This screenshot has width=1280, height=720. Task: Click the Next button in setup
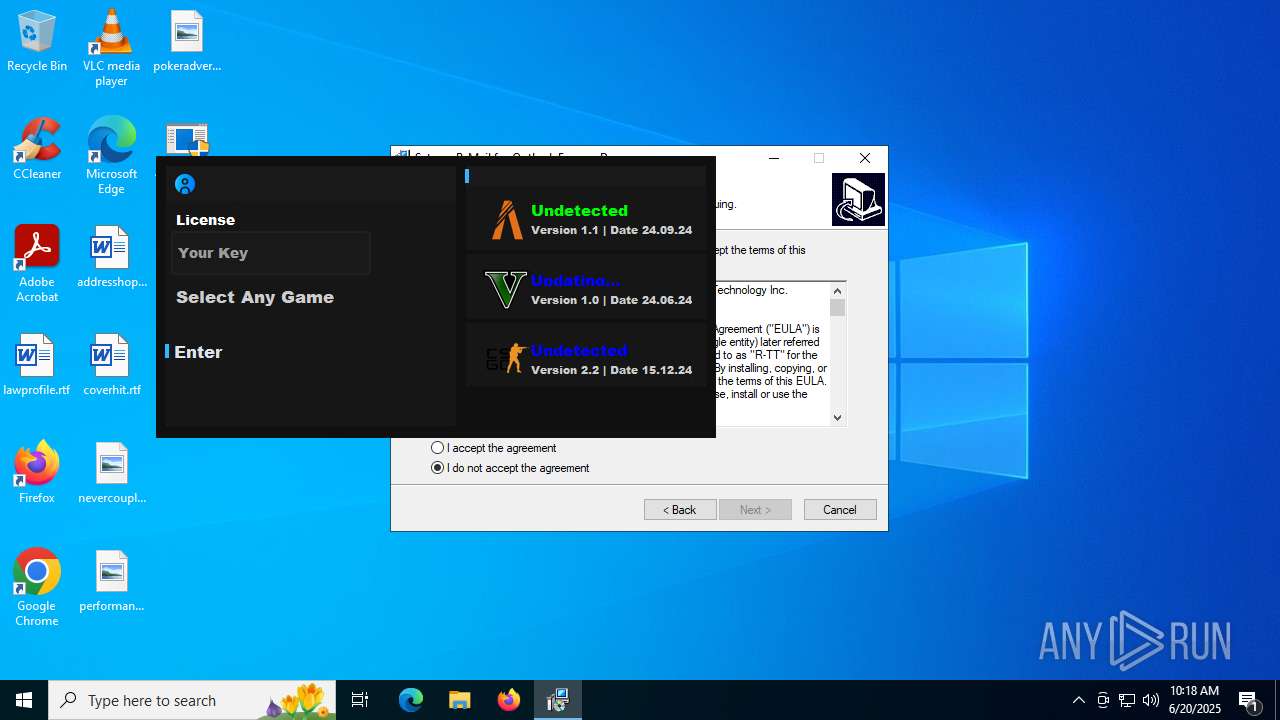[x=755, y=510]
